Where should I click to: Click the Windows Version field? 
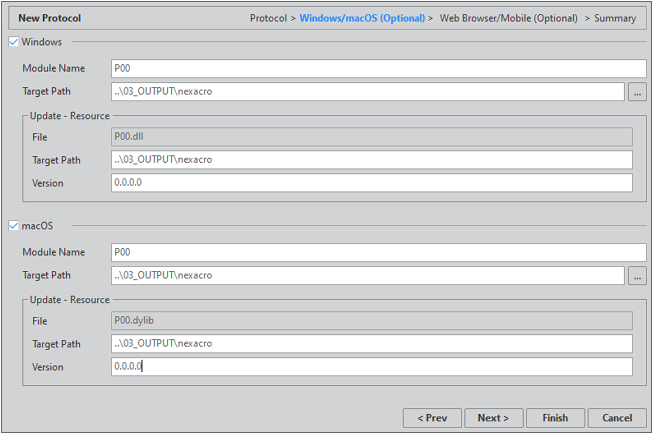[371, 183]
